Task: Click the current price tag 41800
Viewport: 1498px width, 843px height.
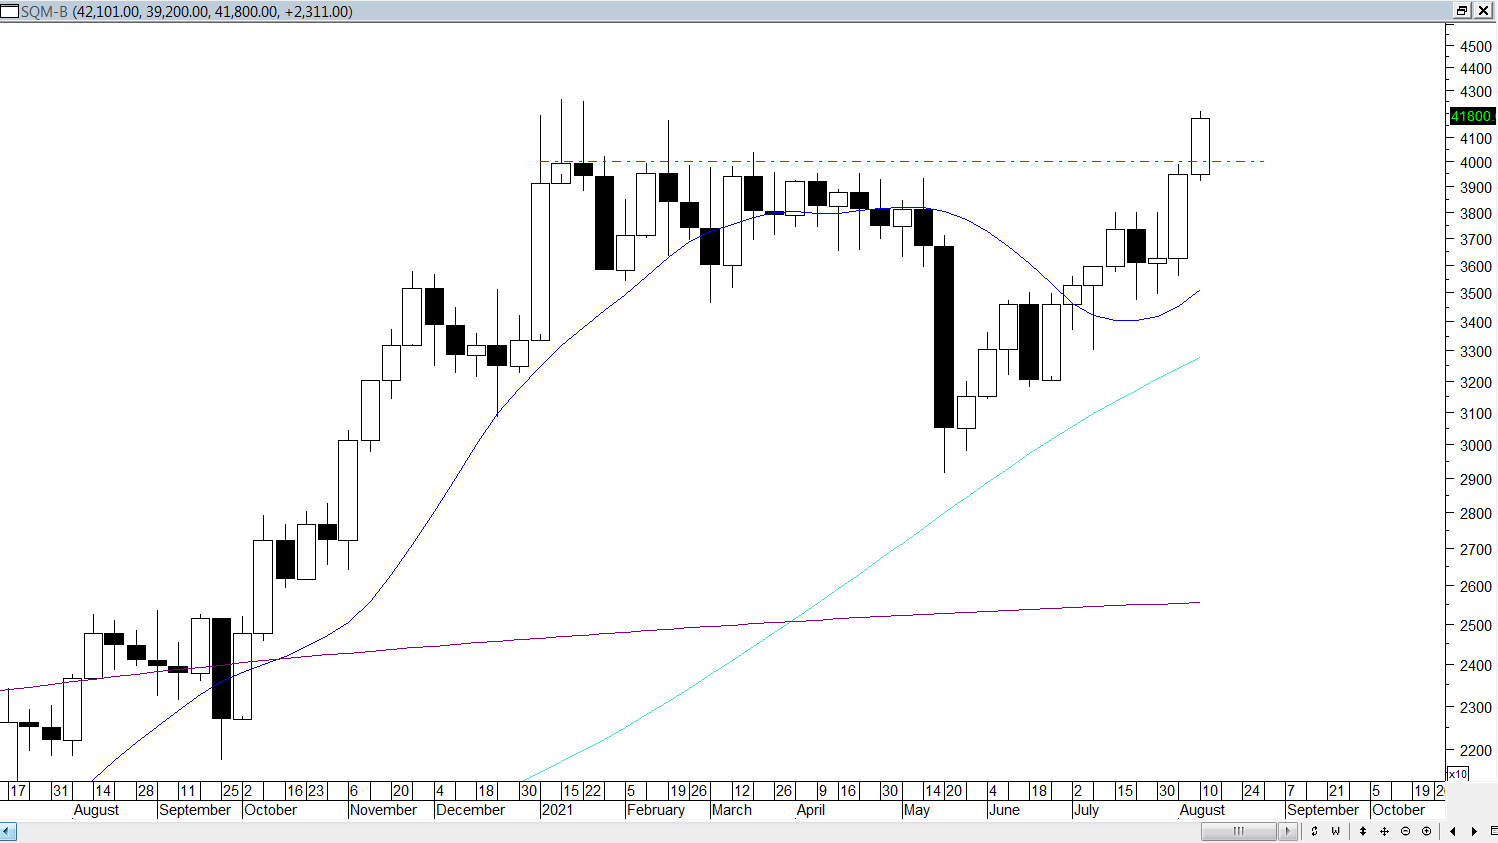Action: 1472,116
